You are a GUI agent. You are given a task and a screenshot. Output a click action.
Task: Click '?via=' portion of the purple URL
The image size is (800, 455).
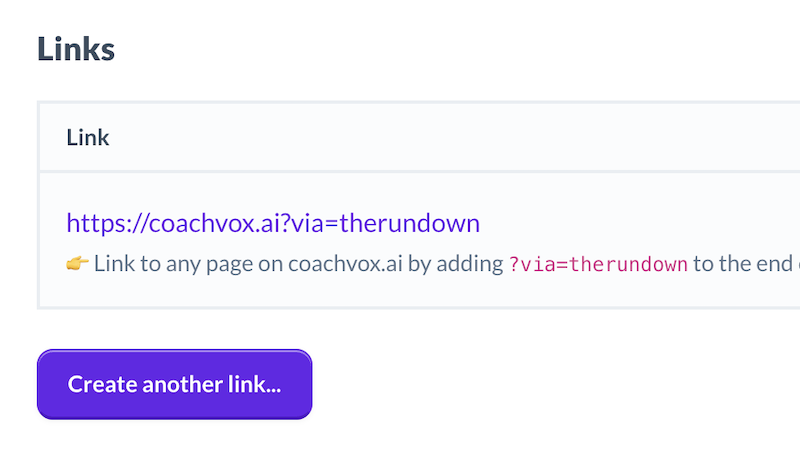click(309, 223)
